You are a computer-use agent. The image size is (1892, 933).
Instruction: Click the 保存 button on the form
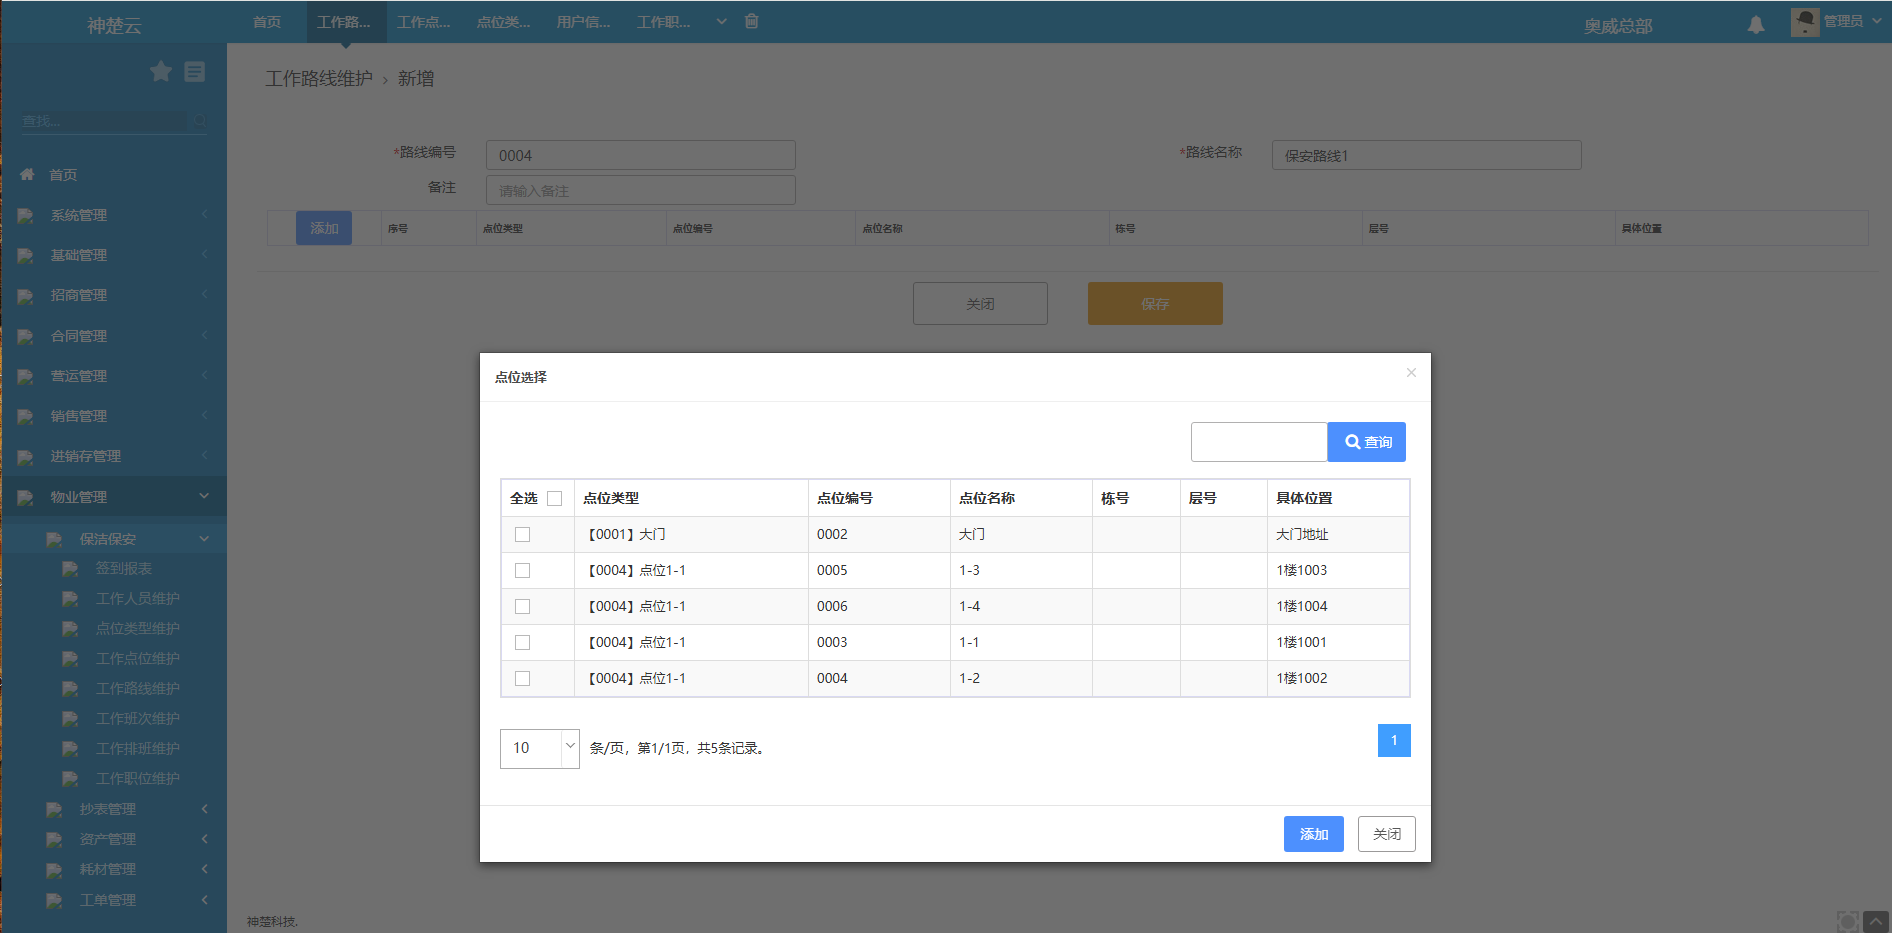[1155, 303]
